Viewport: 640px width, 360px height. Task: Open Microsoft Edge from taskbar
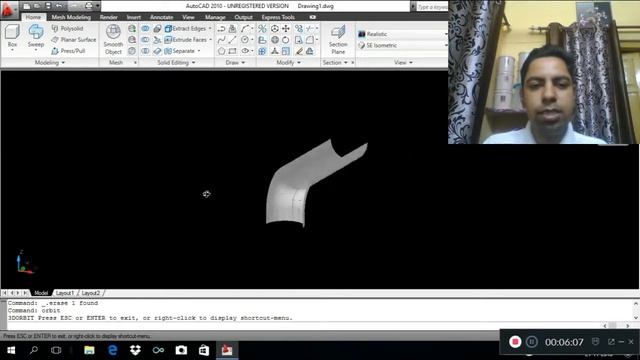112,350
